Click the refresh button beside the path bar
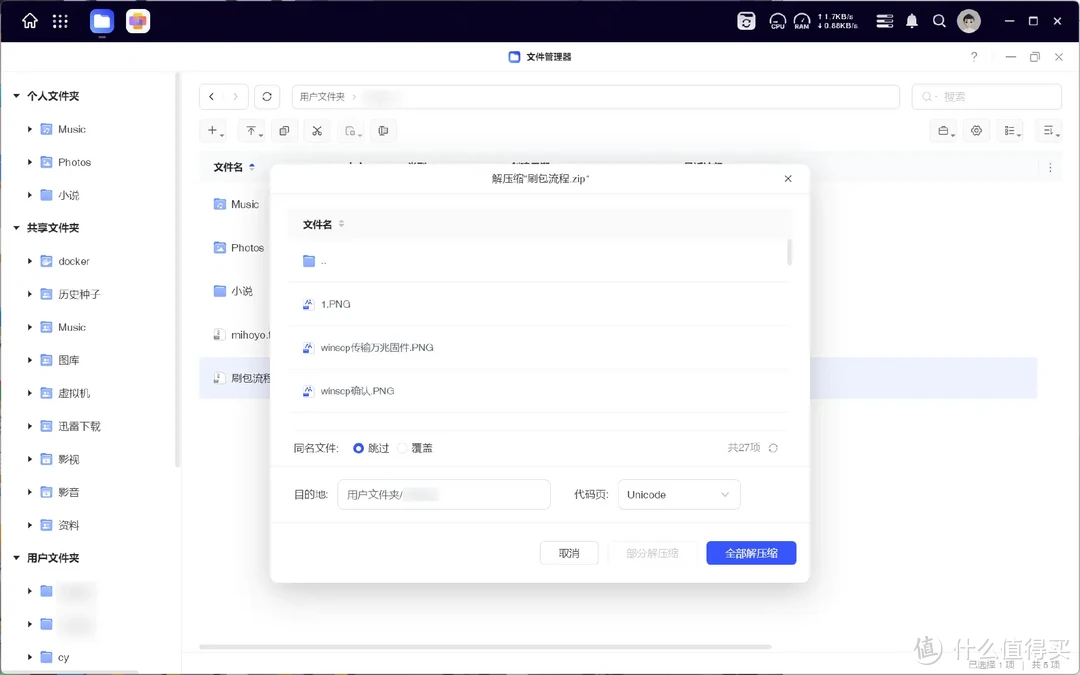1080x675 pixels. click(266, 97)
